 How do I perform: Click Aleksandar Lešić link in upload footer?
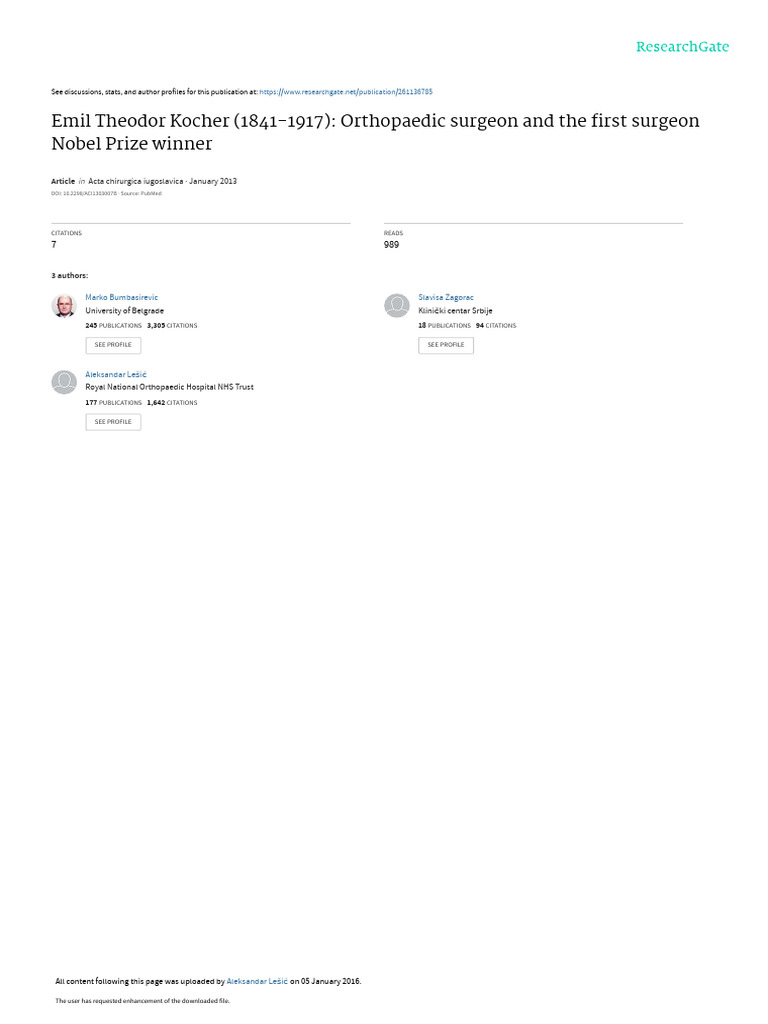click(257, 981)
